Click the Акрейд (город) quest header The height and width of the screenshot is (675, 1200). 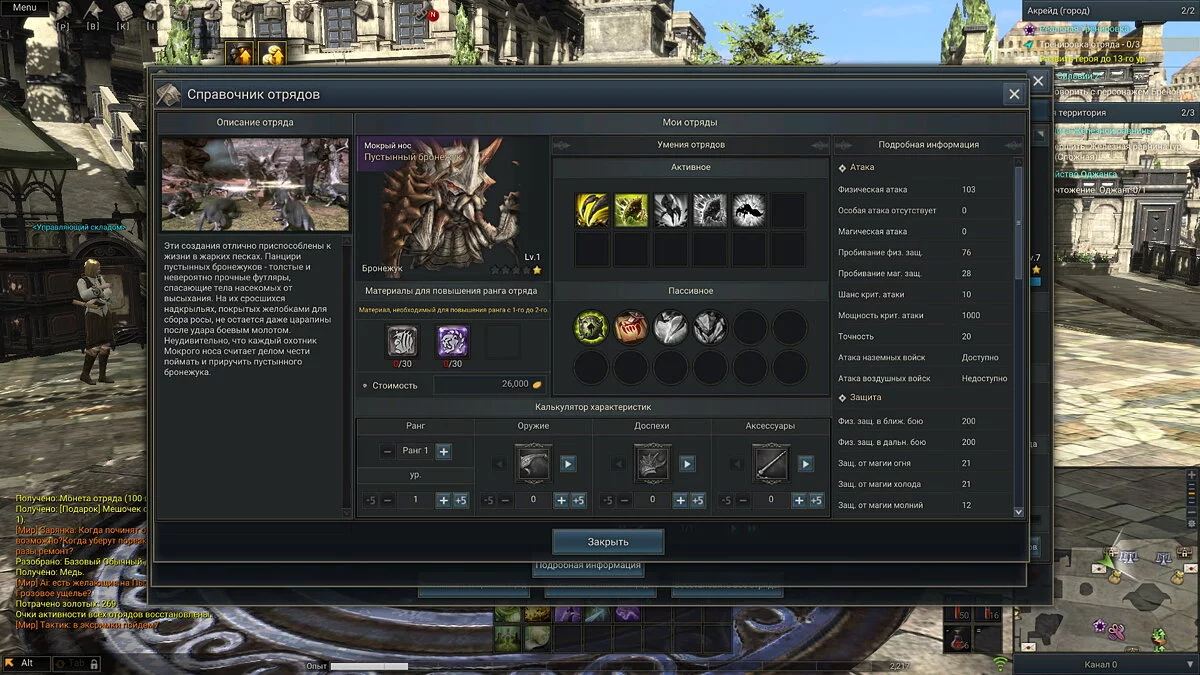[x=1110, y=10]
